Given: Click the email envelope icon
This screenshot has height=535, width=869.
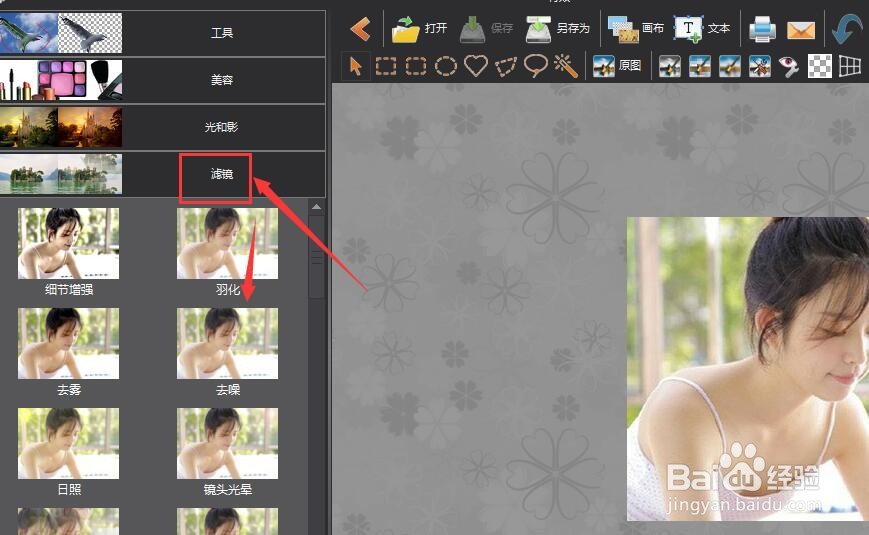Looking at the screenshot, I should [x=801, y=30].
